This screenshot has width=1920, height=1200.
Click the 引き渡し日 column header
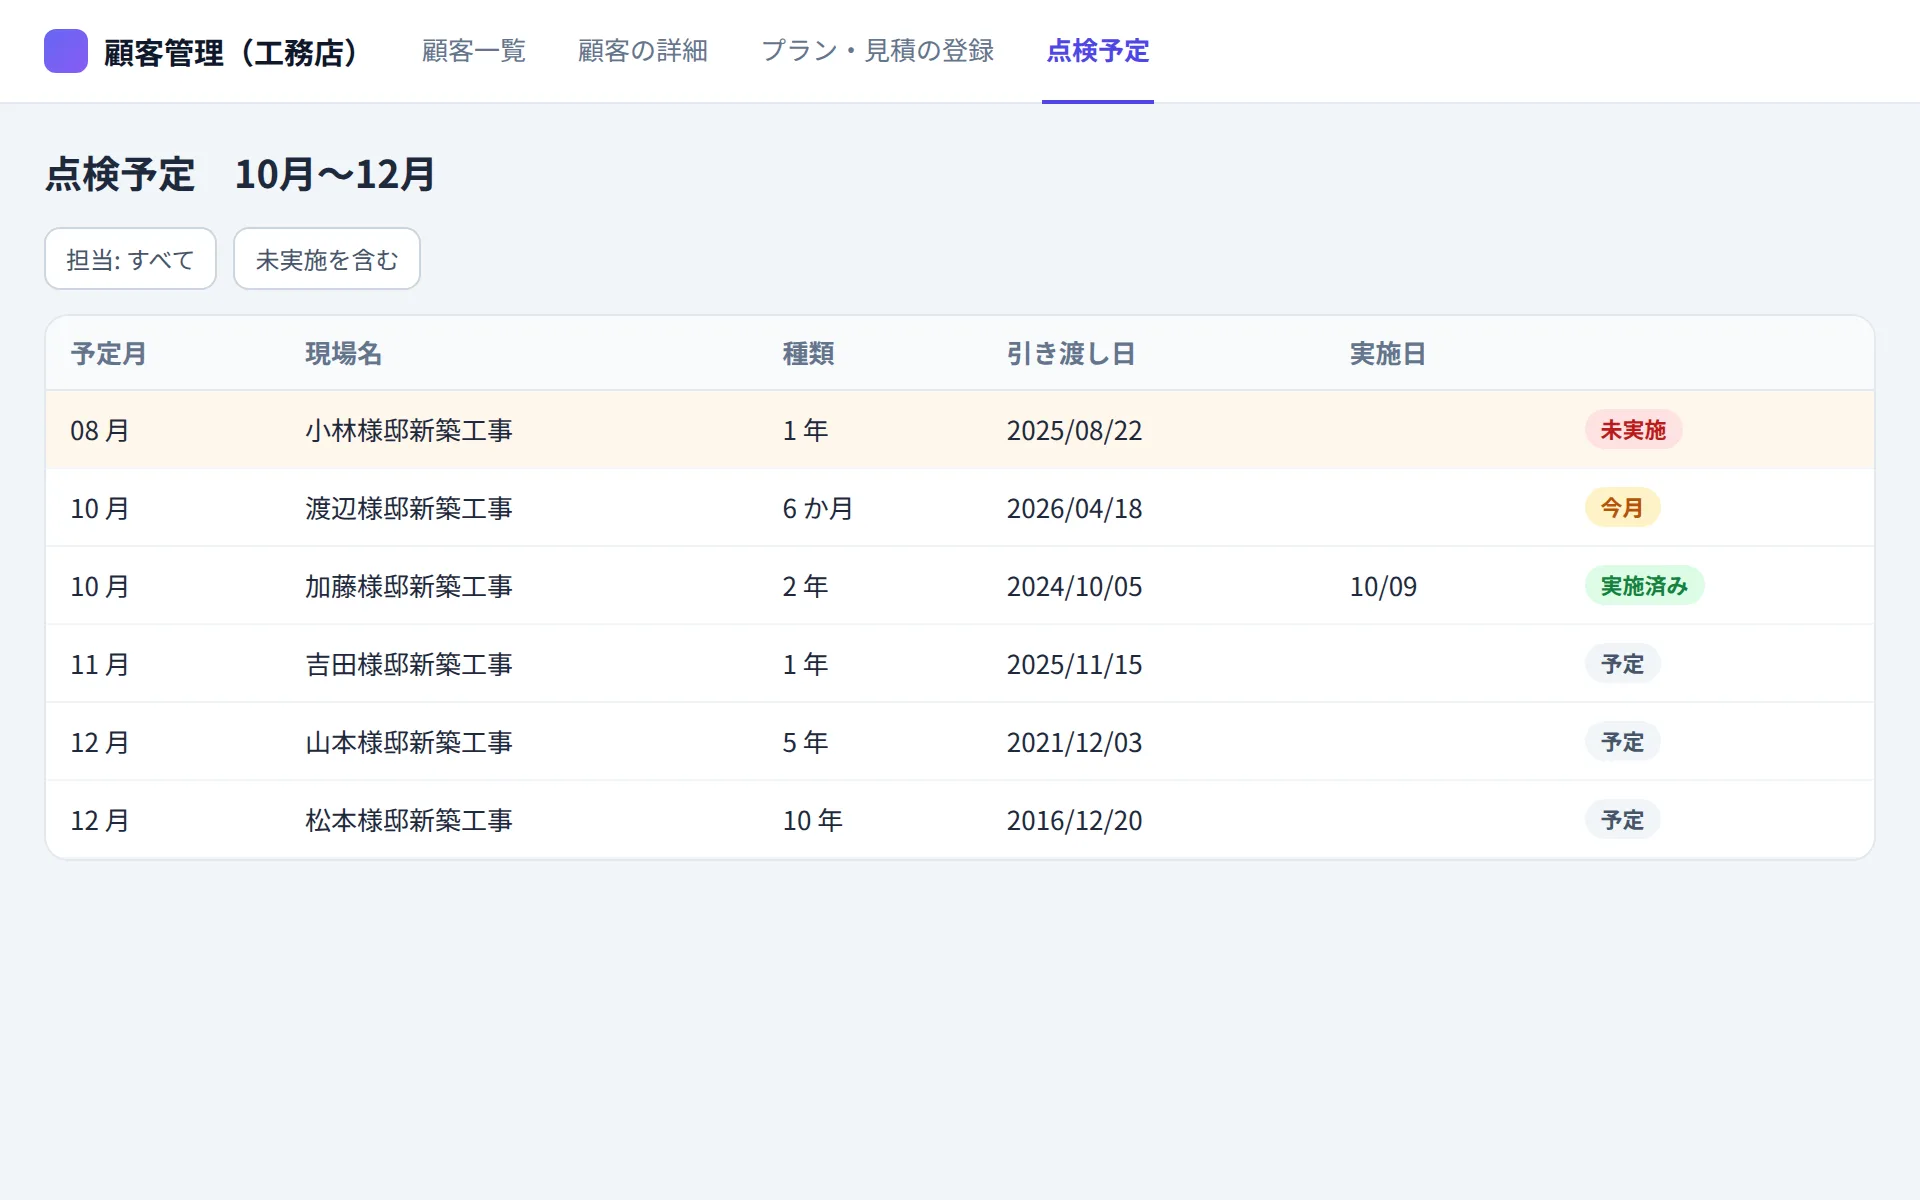tap(1071, 354)
